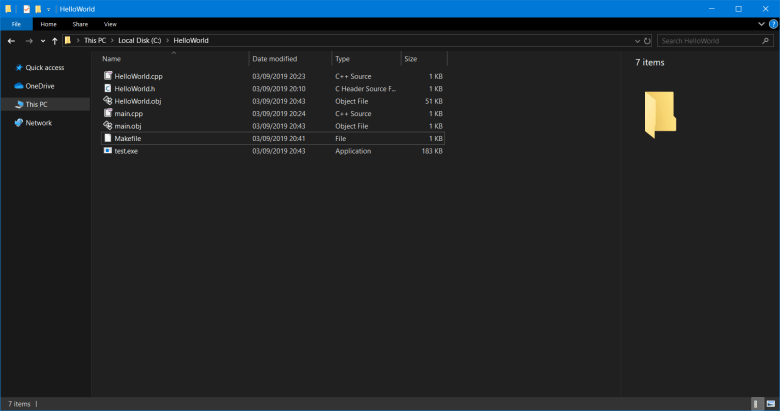Click the test.exe application icon

coord(107,150)
